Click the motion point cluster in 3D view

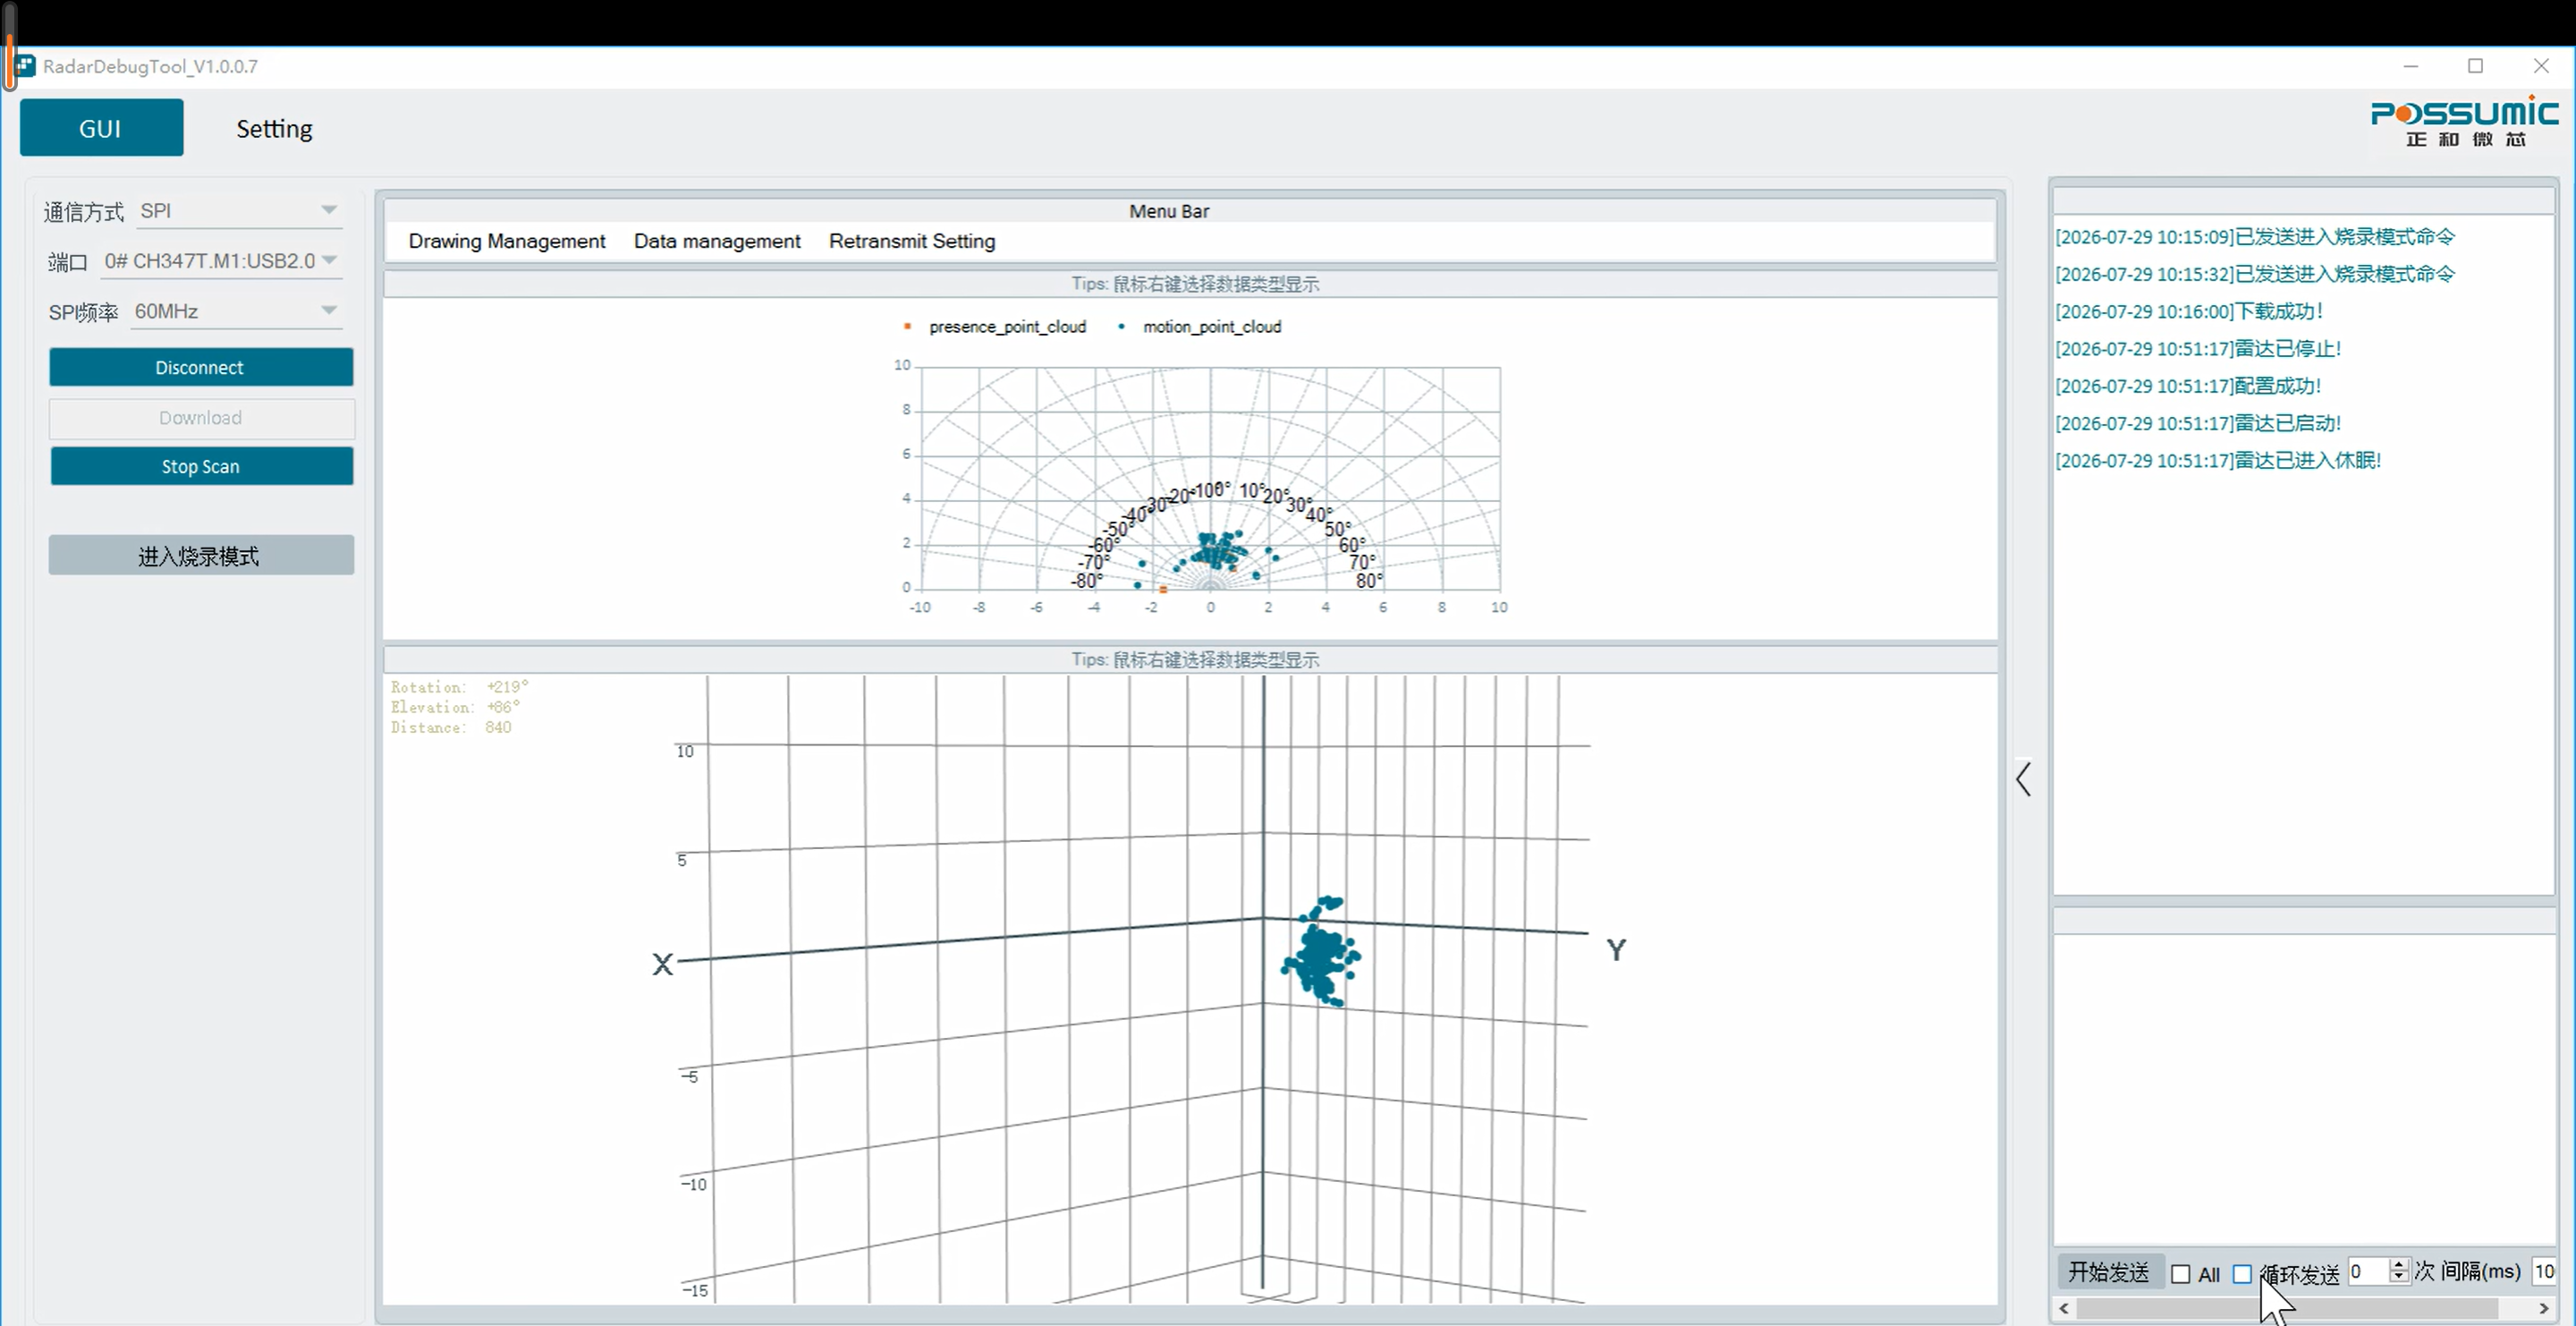[x=1322, y=952]
